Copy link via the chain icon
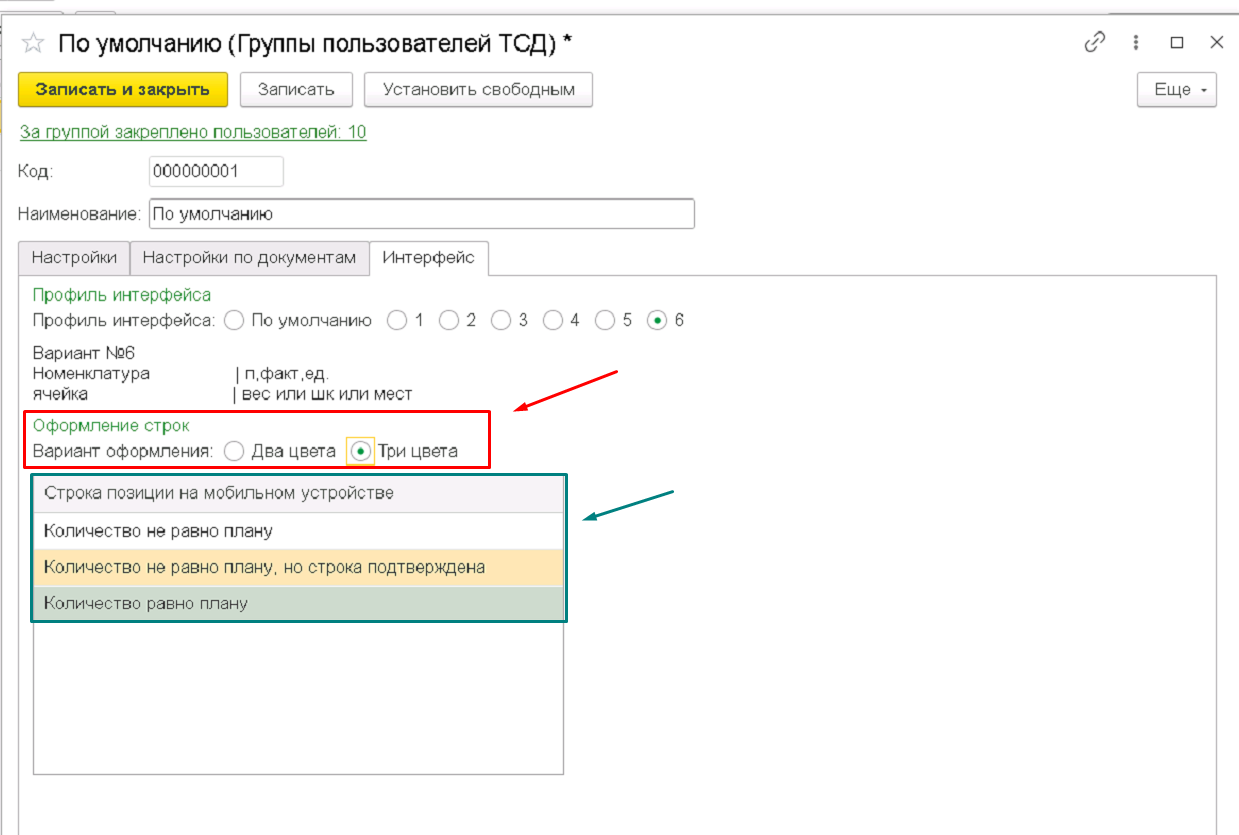 pos(1095,42)
